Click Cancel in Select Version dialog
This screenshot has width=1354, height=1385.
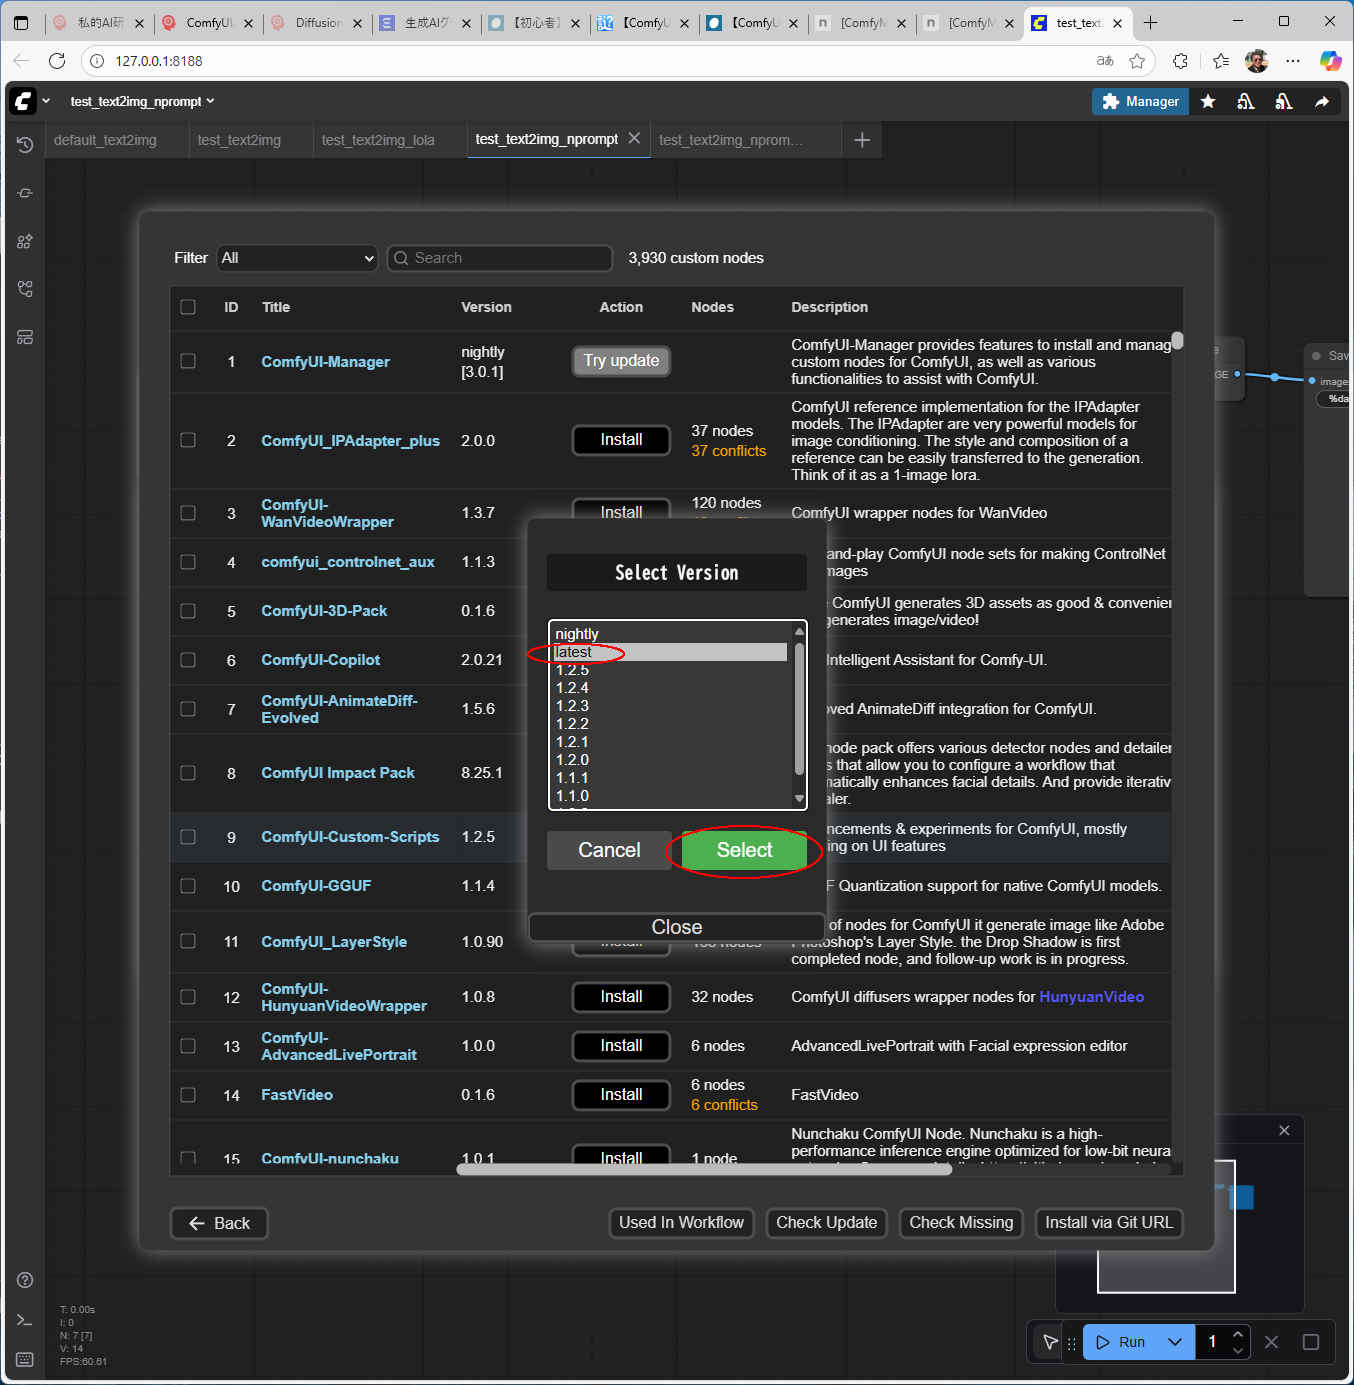(x=609, y=850)
